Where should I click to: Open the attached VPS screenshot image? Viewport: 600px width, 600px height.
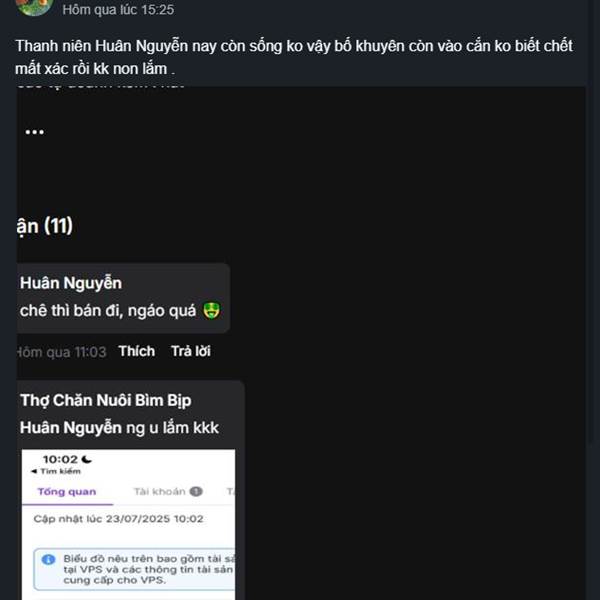pyautogui.click(x=128, y=525)
